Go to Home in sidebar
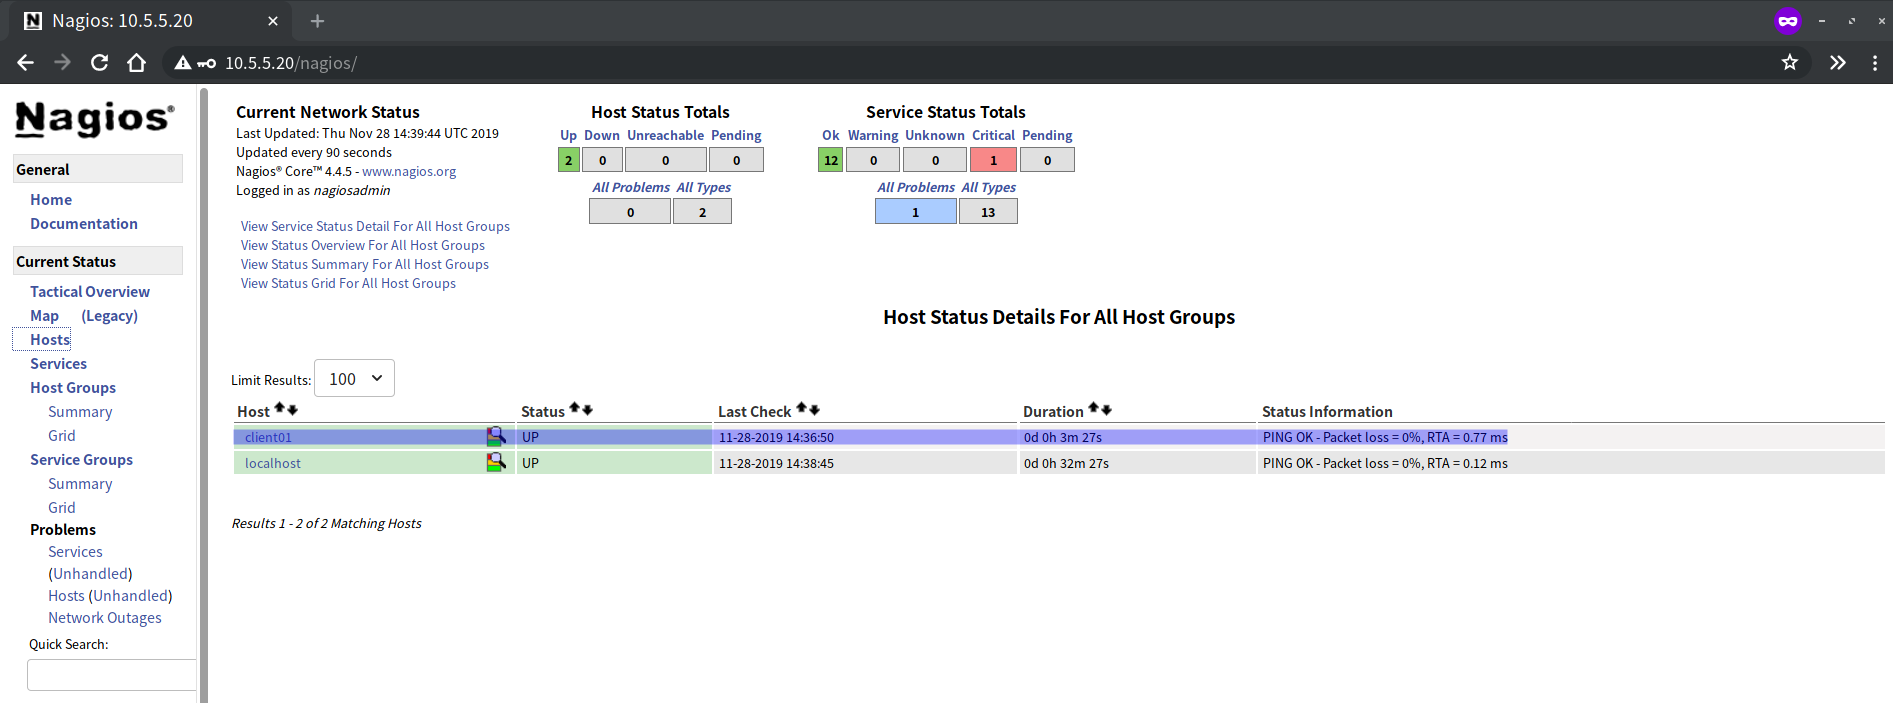 51,200
